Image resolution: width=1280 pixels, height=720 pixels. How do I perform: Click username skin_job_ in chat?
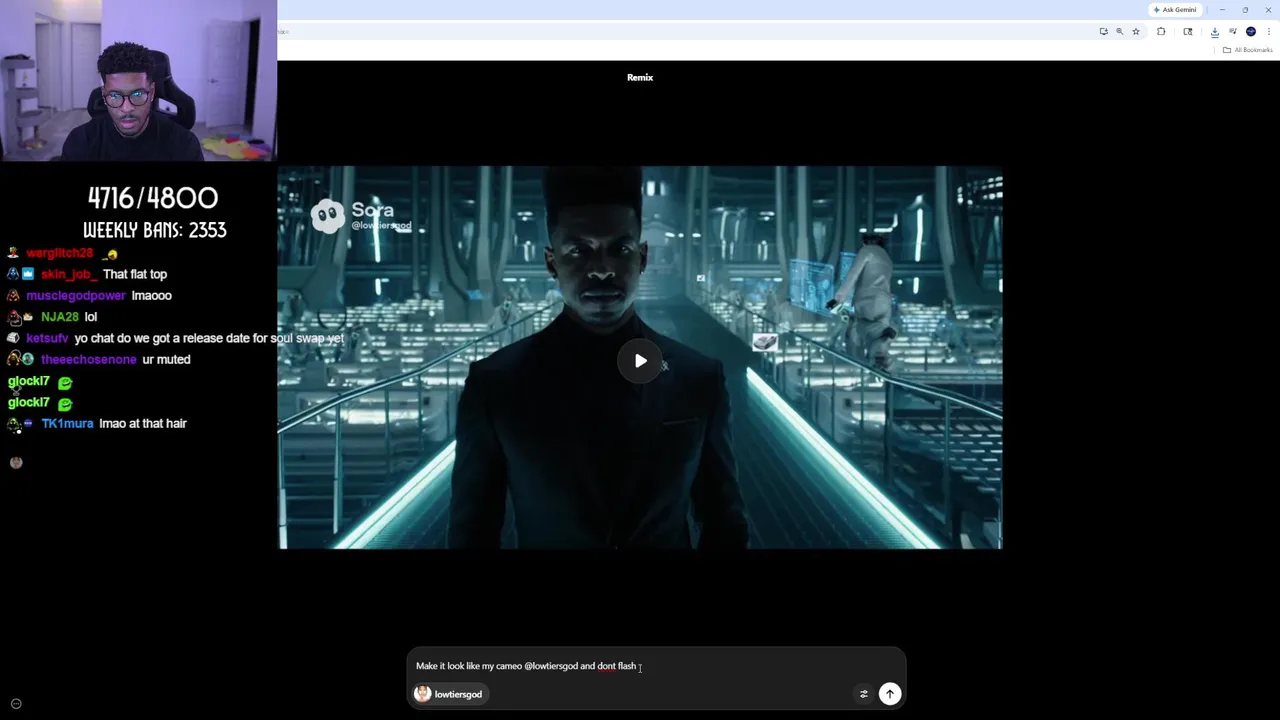click(x=67, y=274)
